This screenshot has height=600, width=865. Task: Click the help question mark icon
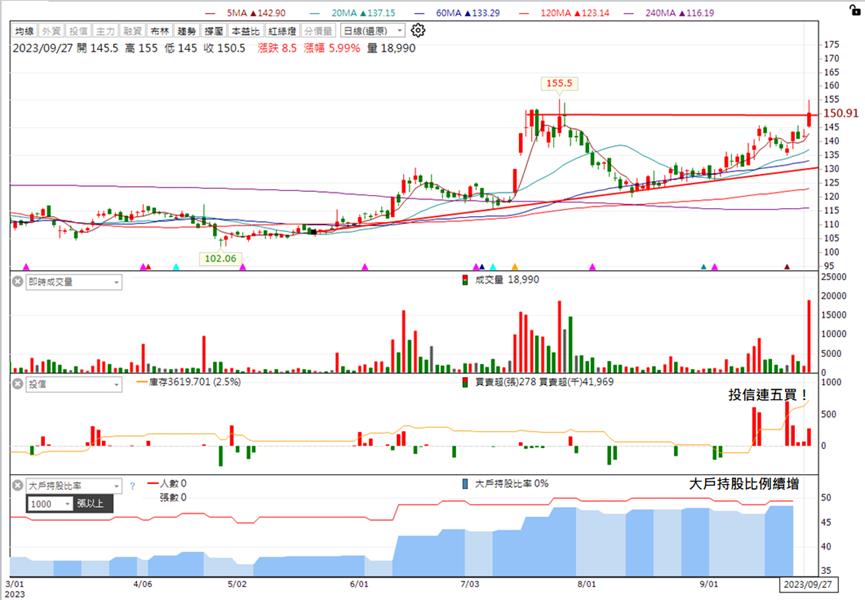132,486
